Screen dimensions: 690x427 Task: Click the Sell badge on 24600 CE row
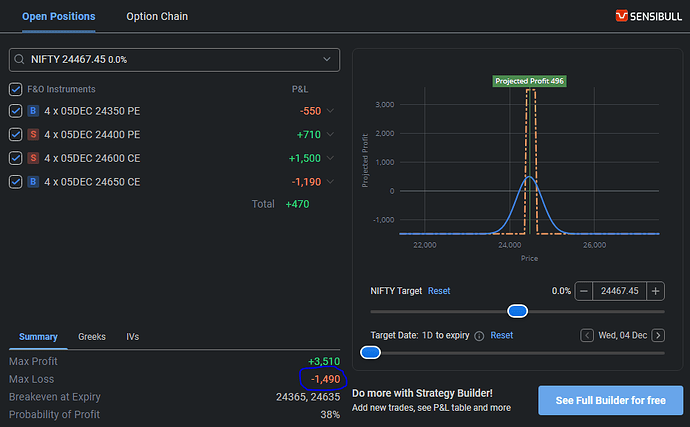click(33, 158)
